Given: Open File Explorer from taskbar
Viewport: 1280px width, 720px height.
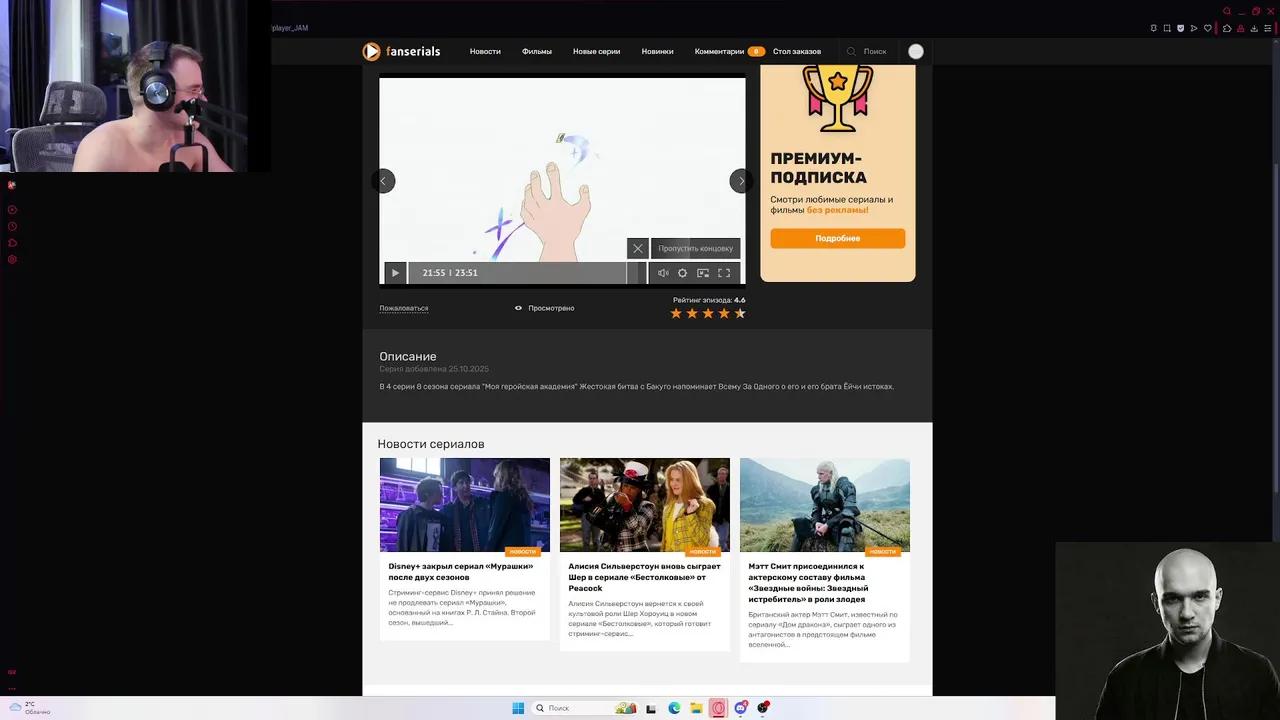Looking at the screenshot, I should (696, 708).
